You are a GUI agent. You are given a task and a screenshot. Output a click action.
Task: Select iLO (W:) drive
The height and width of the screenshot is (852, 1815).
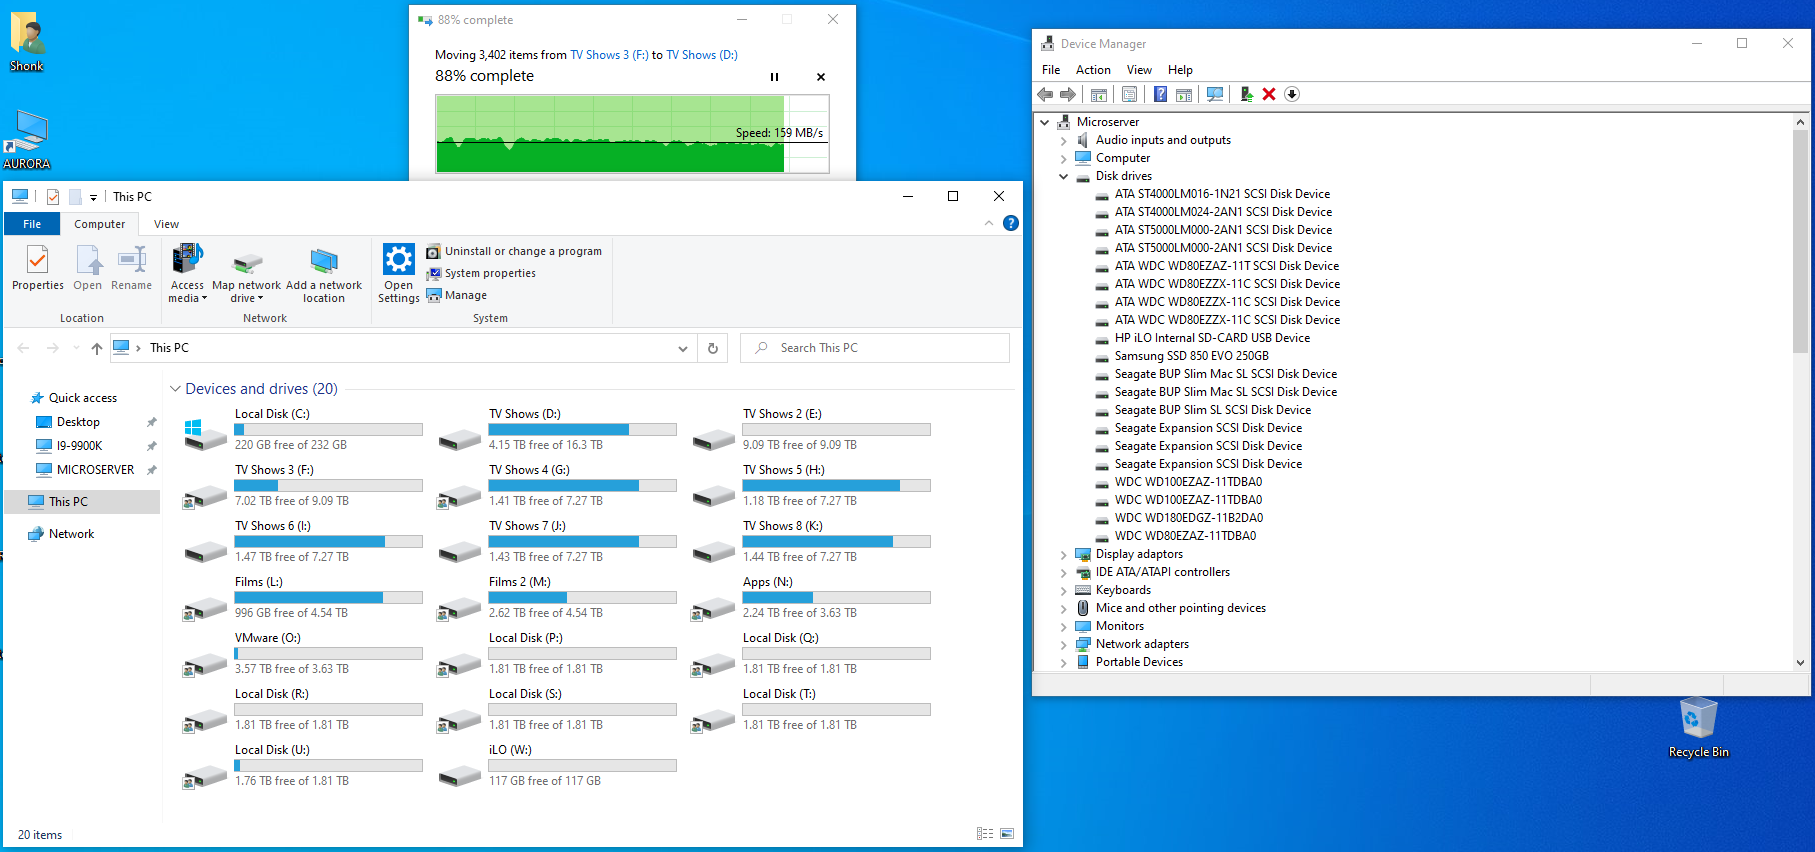pos(557,766)
